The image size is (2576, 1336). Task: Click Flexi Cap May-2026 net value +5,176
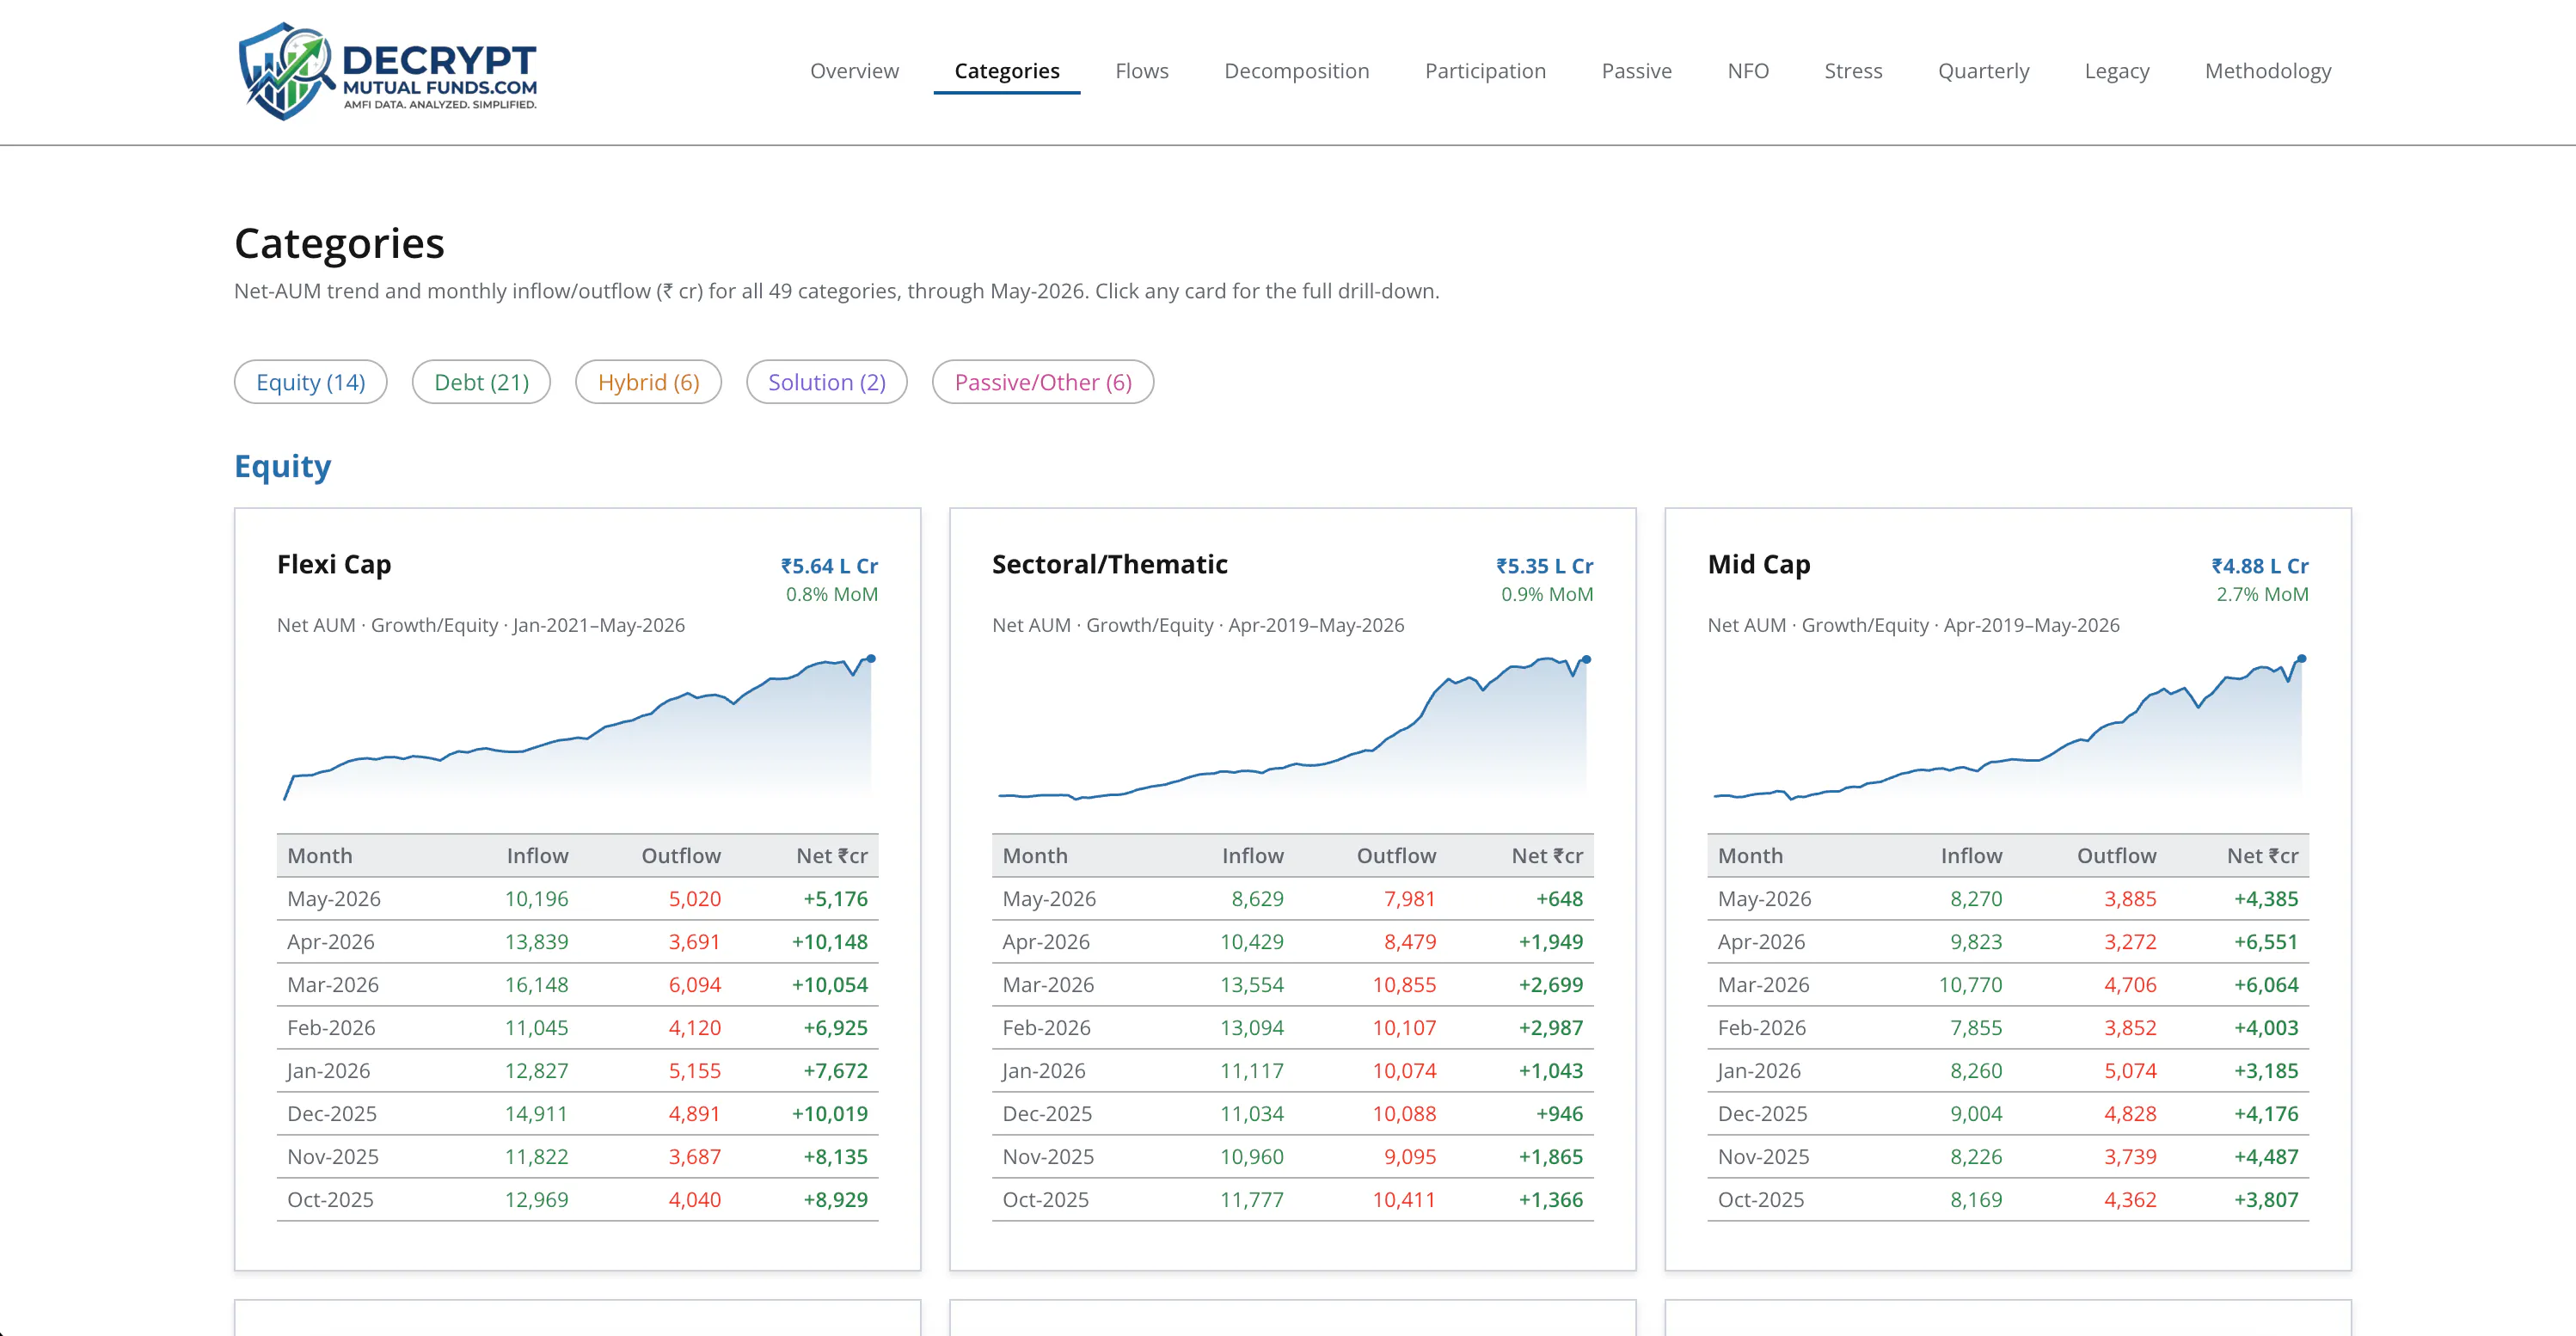pyautogui.click(x=835, y=899)
